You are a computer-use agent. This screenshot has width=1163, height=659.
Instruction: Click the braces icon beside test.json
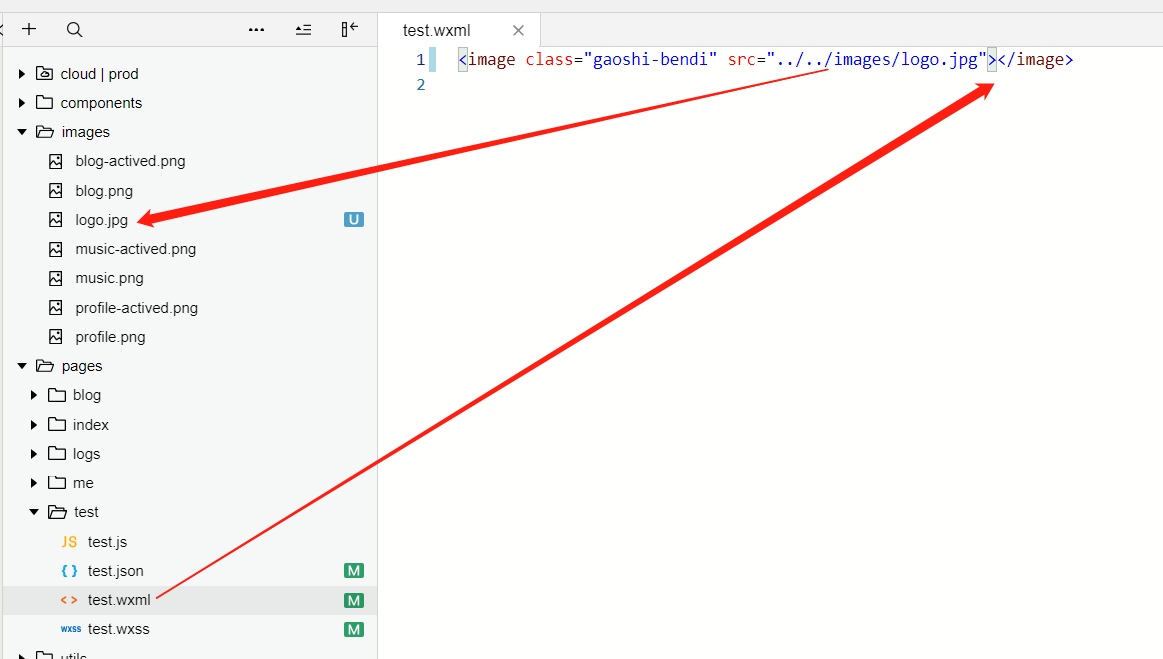click(69, 571)
